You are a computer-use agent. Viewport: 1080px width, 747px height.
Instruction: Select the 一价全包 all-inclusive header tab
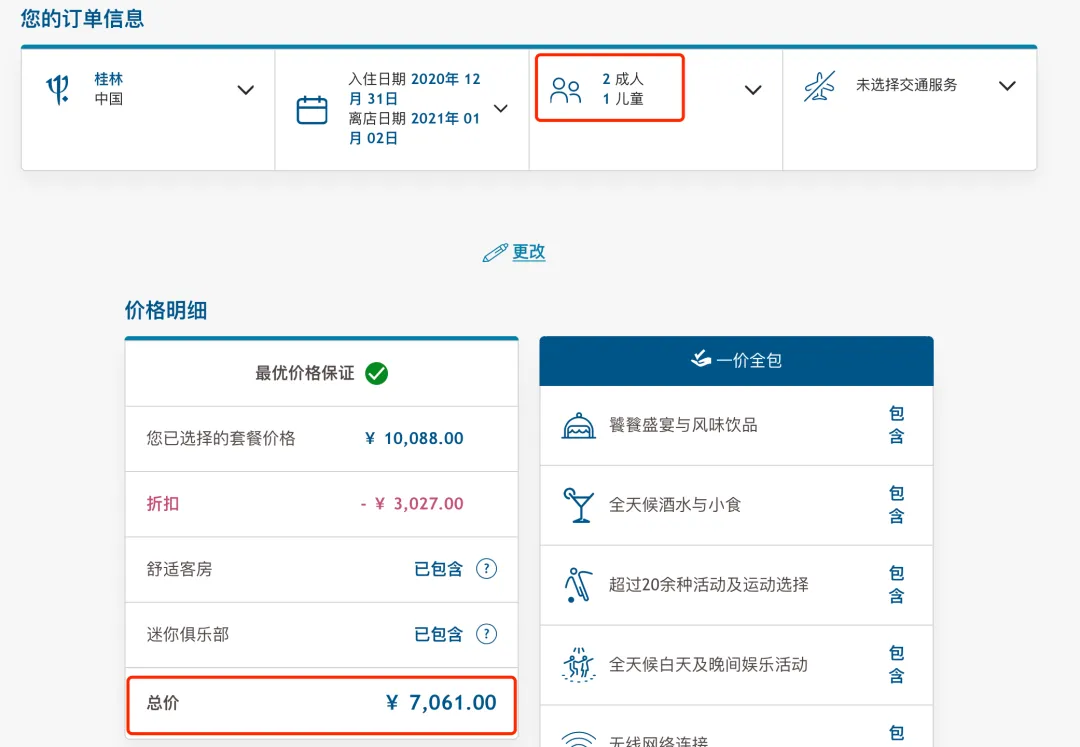pyautogui.click(x=736, y=361)
